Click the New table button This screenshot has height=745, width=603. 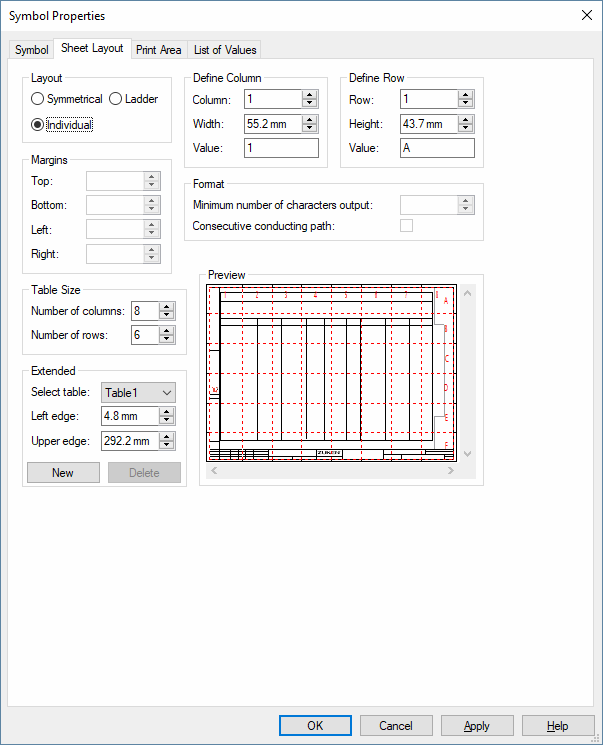63,473
